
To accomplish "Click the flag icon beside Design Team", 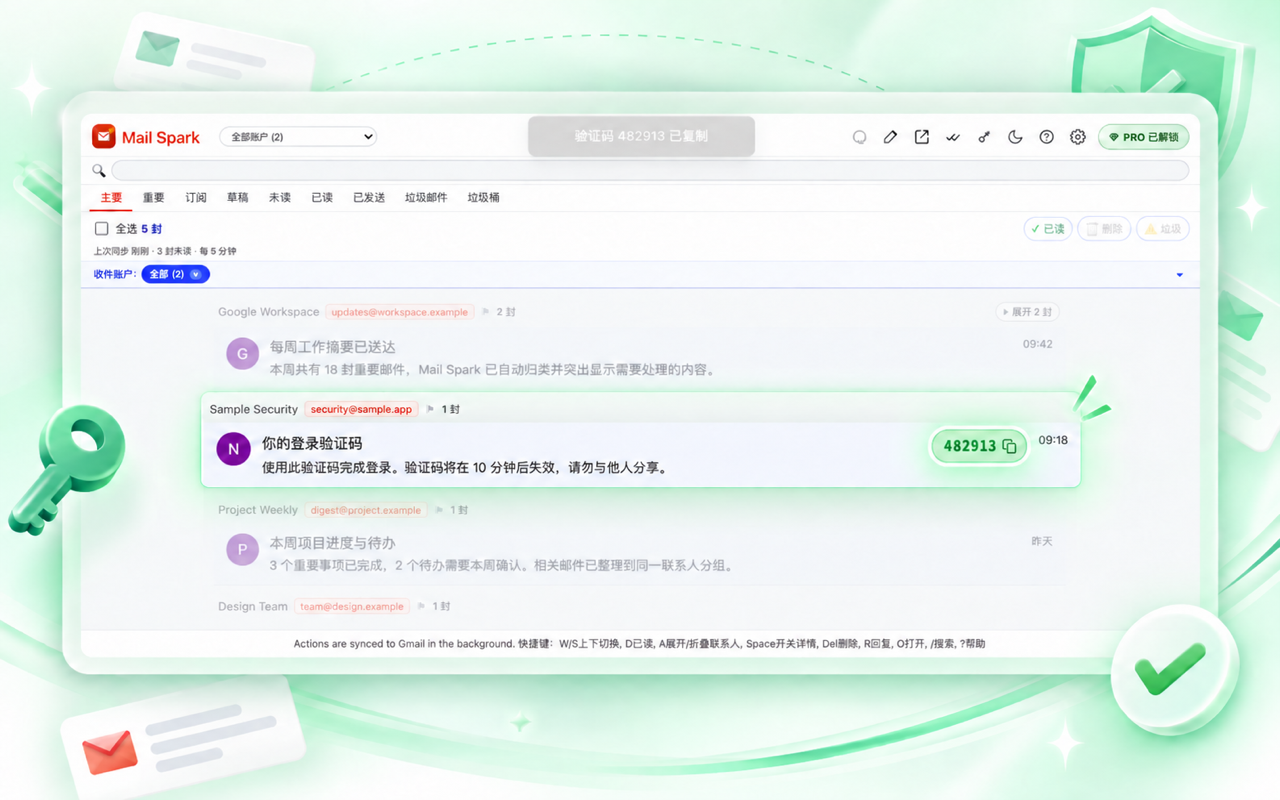I will [422, 606].
